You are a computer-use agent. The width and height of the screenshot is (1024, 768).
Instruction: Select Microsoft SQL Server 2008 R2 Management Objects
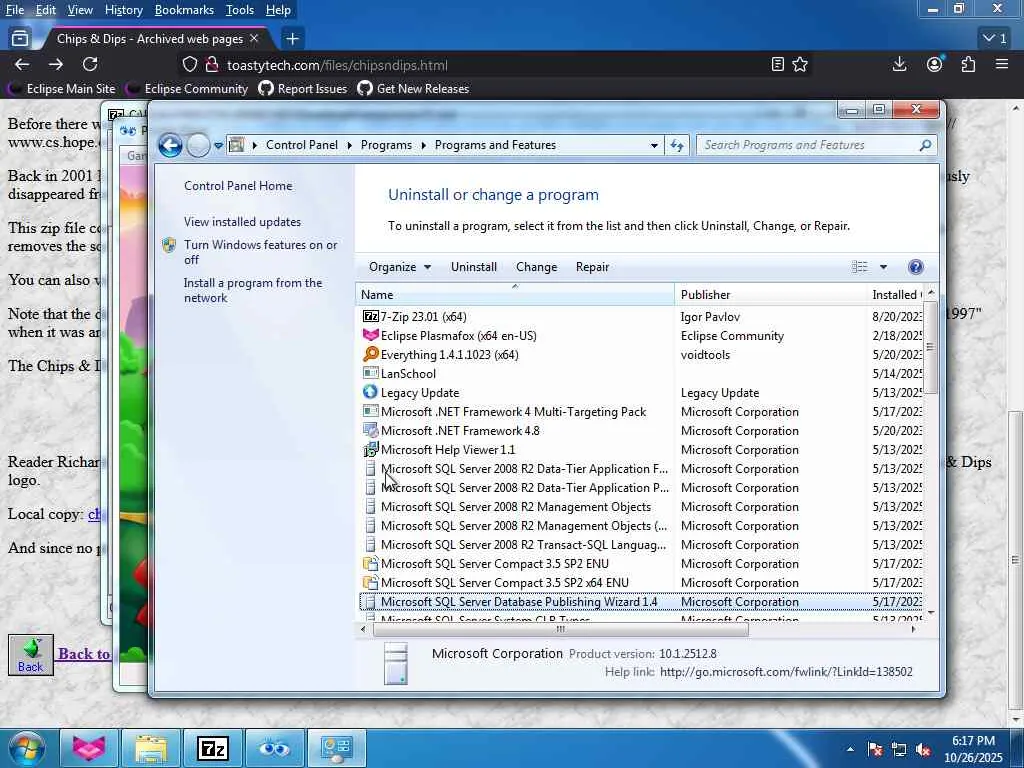(516, 507)
